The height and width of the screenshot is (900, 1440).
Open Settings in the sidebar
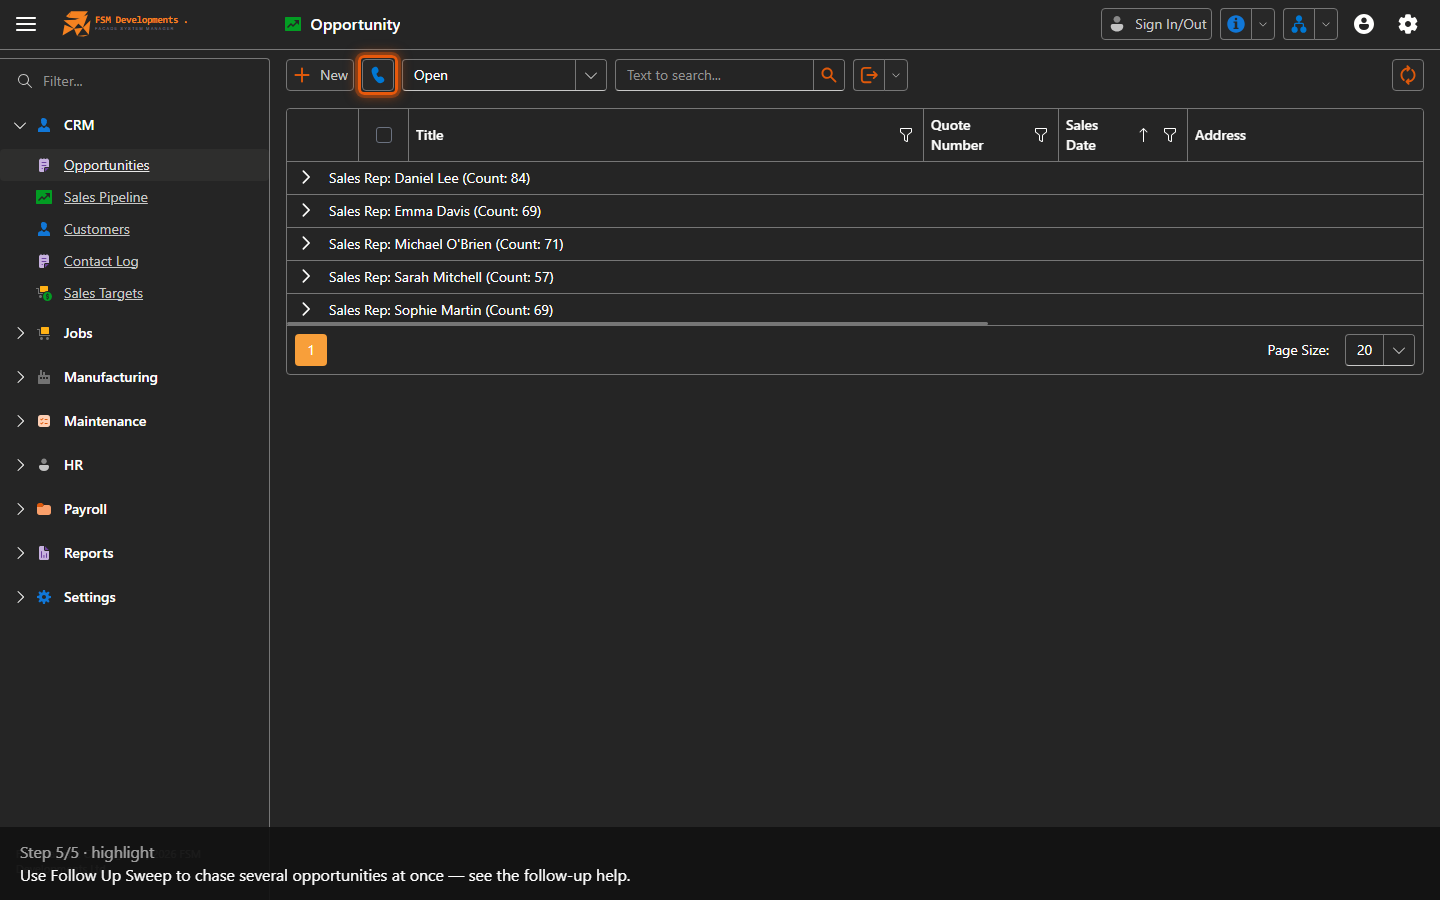[x=90, y=597]
